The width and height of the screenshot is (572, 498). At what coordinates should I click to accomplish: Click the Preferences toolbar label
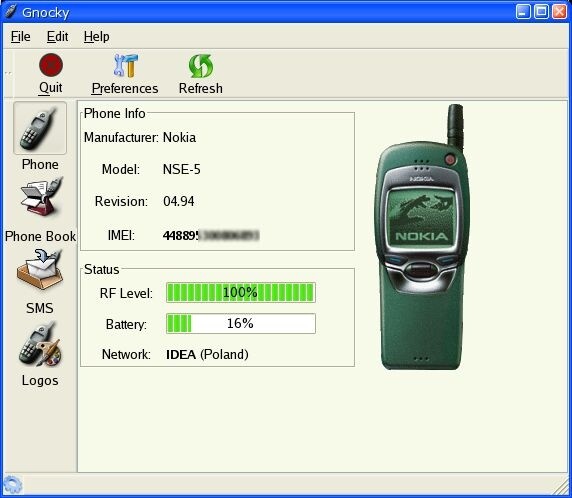pos(125,88)
